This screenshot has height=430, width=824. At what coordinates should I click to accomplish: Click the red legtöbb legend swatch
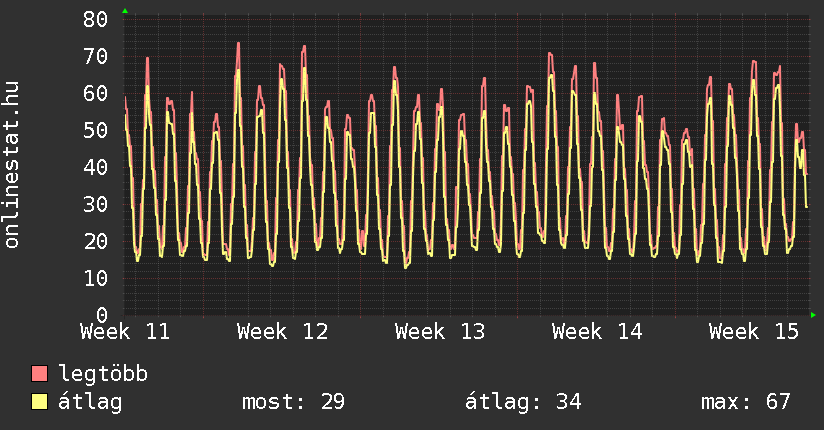click(40, 374)
